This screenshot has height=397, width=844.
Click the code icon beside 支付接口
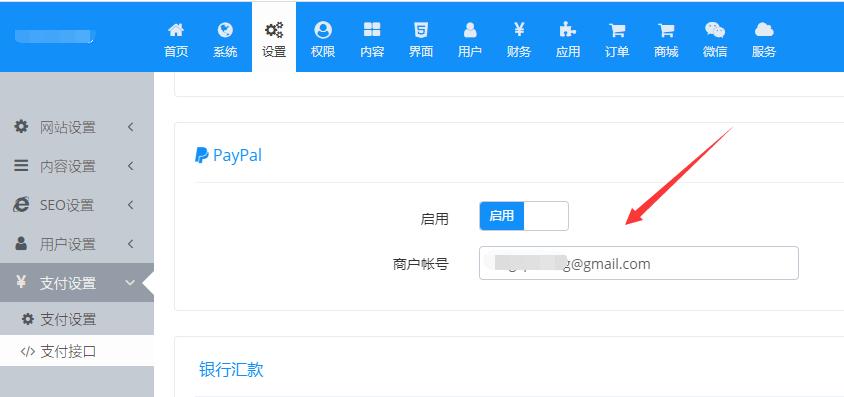click(x=27, y=352)
